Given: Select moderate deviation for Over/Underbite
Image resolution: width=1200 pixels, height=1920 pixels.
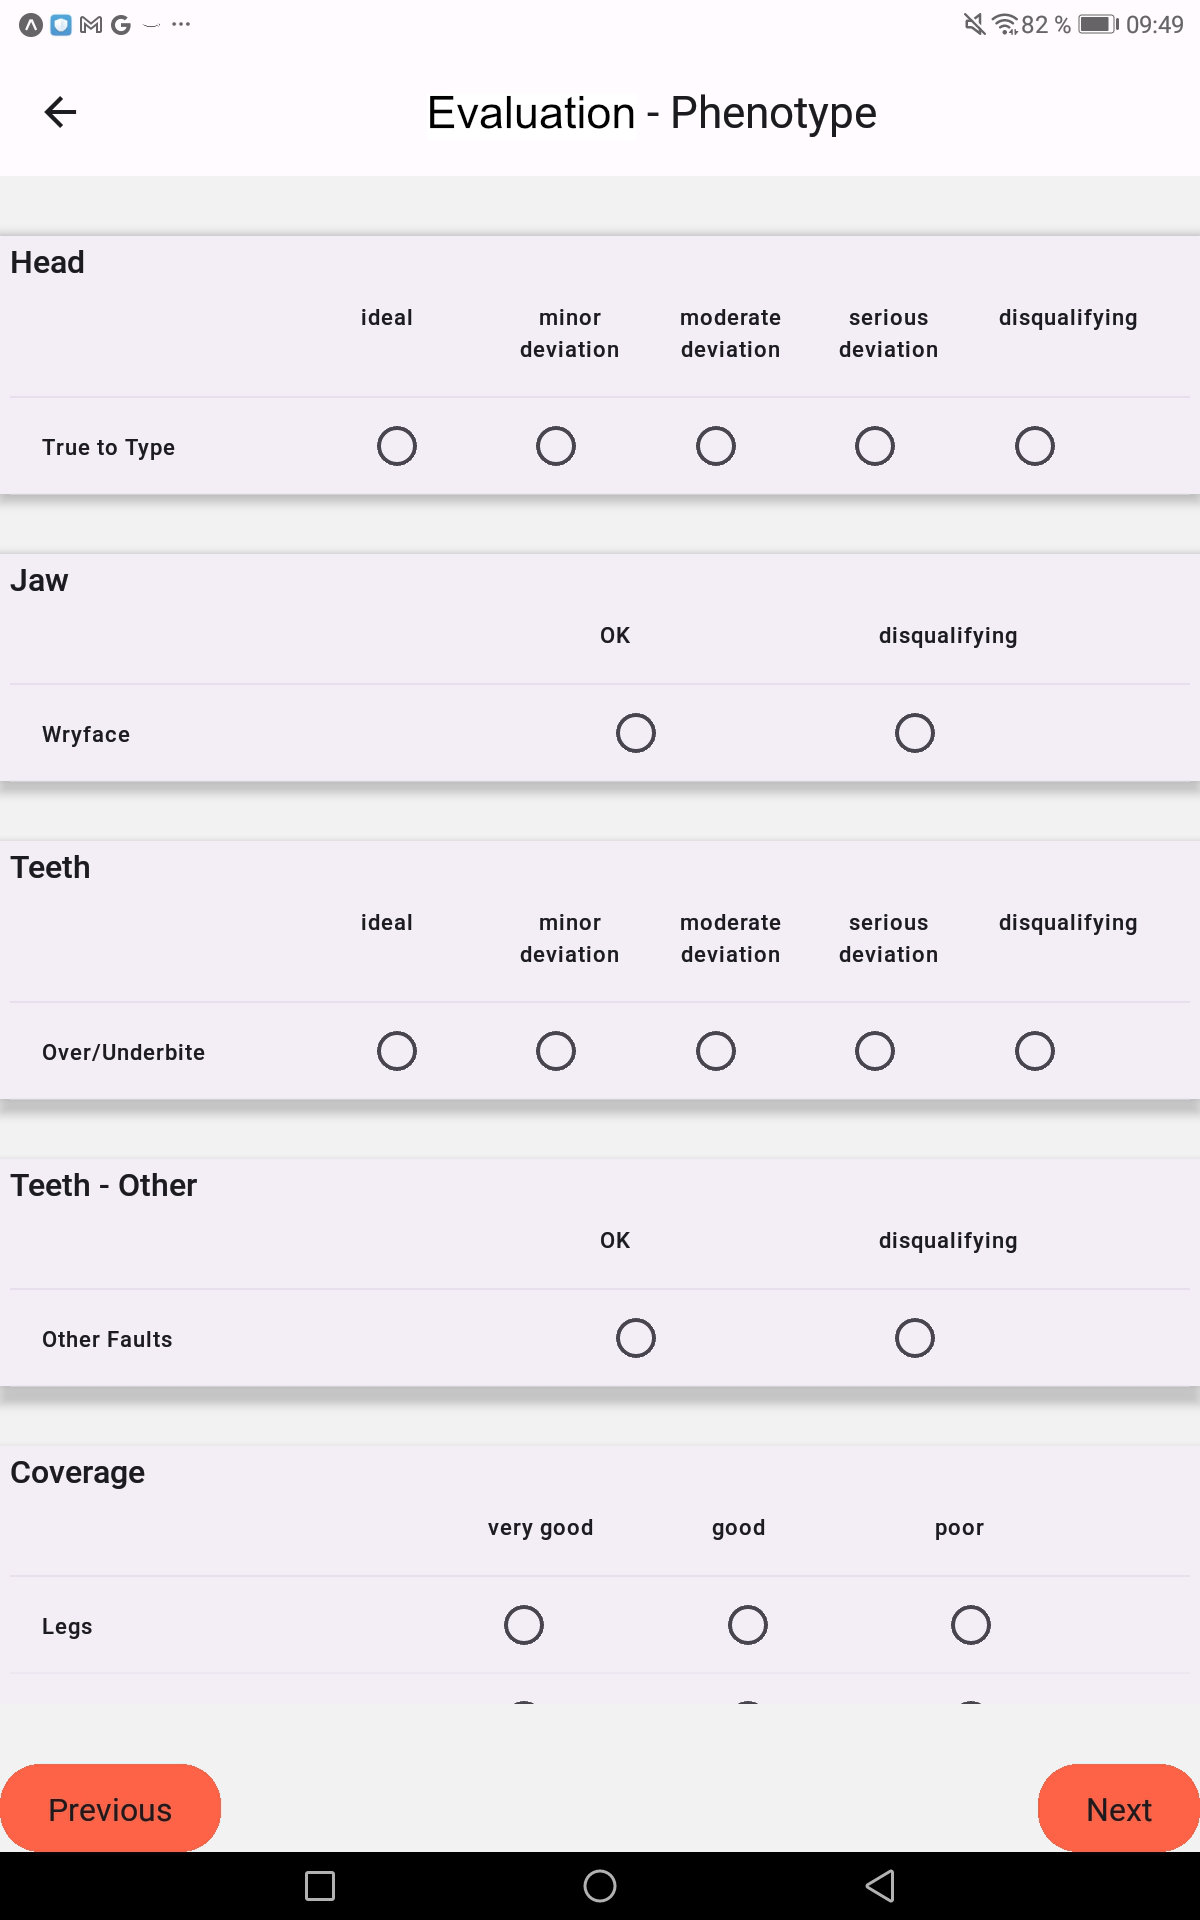Looking at the screenshot, I should pyautogui.click(x=716, y=1051).
